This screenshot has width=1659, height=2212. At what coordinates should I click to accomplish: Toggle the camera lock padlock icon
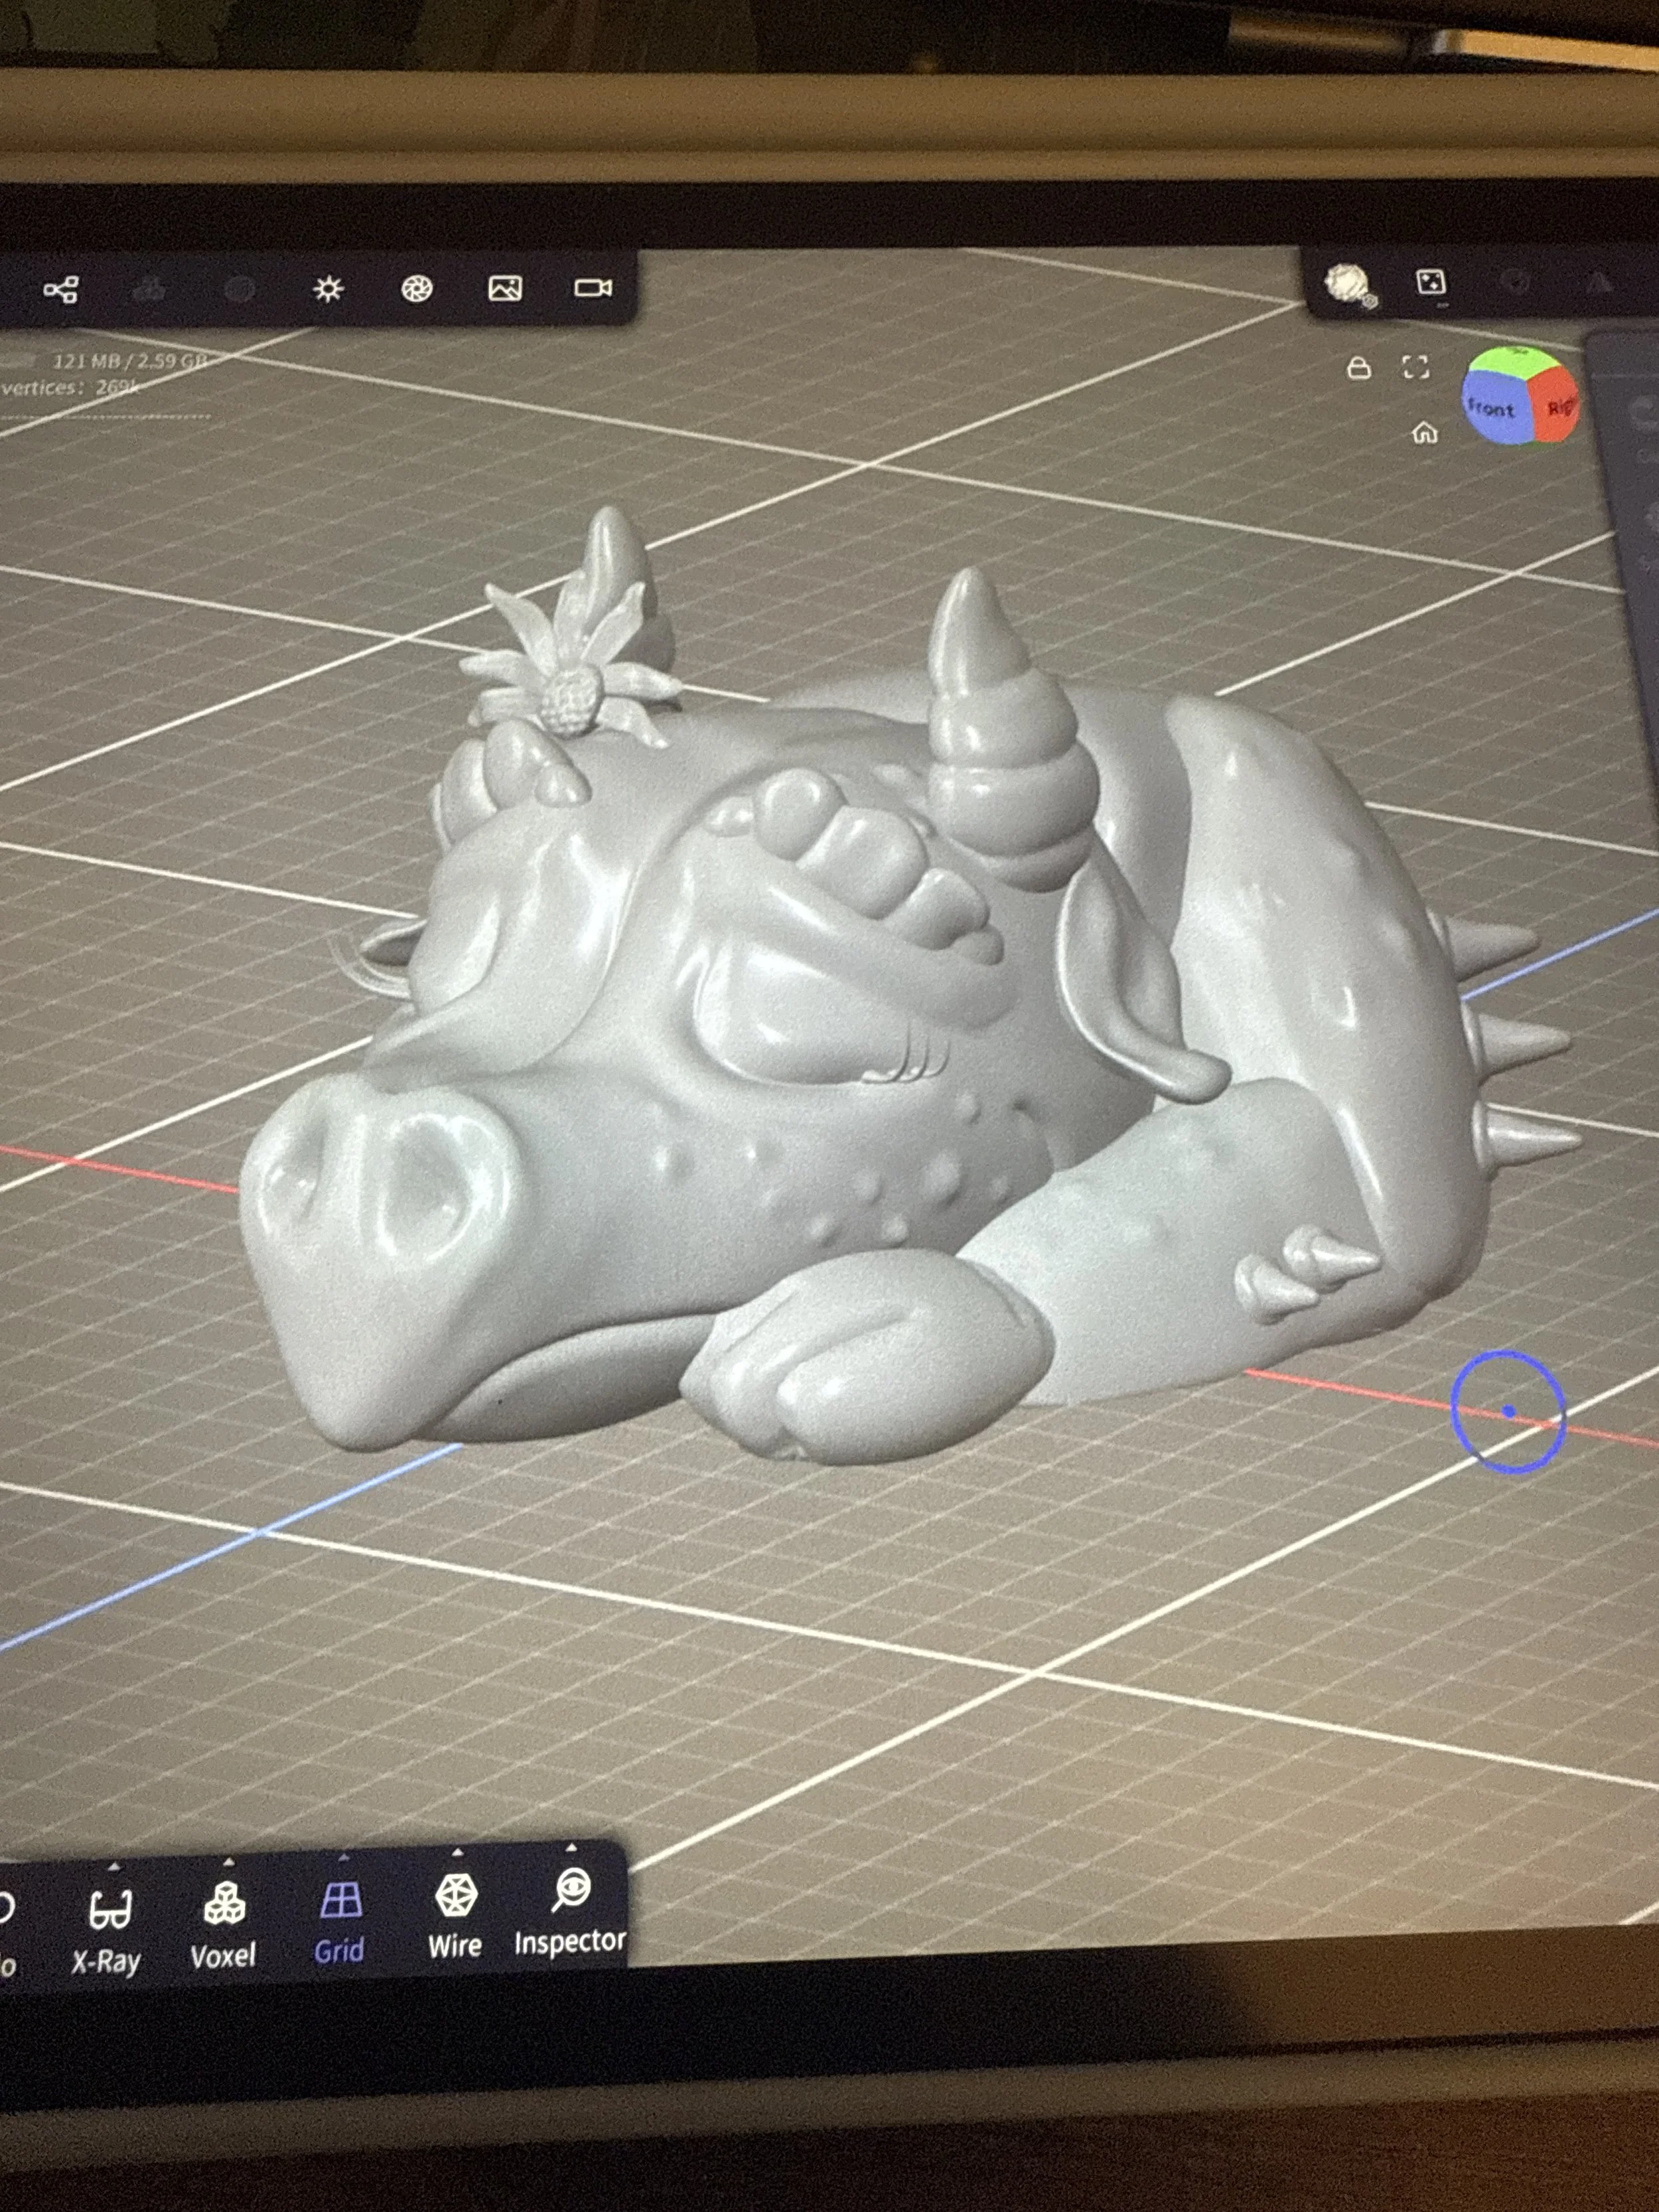pos(1358,368)
